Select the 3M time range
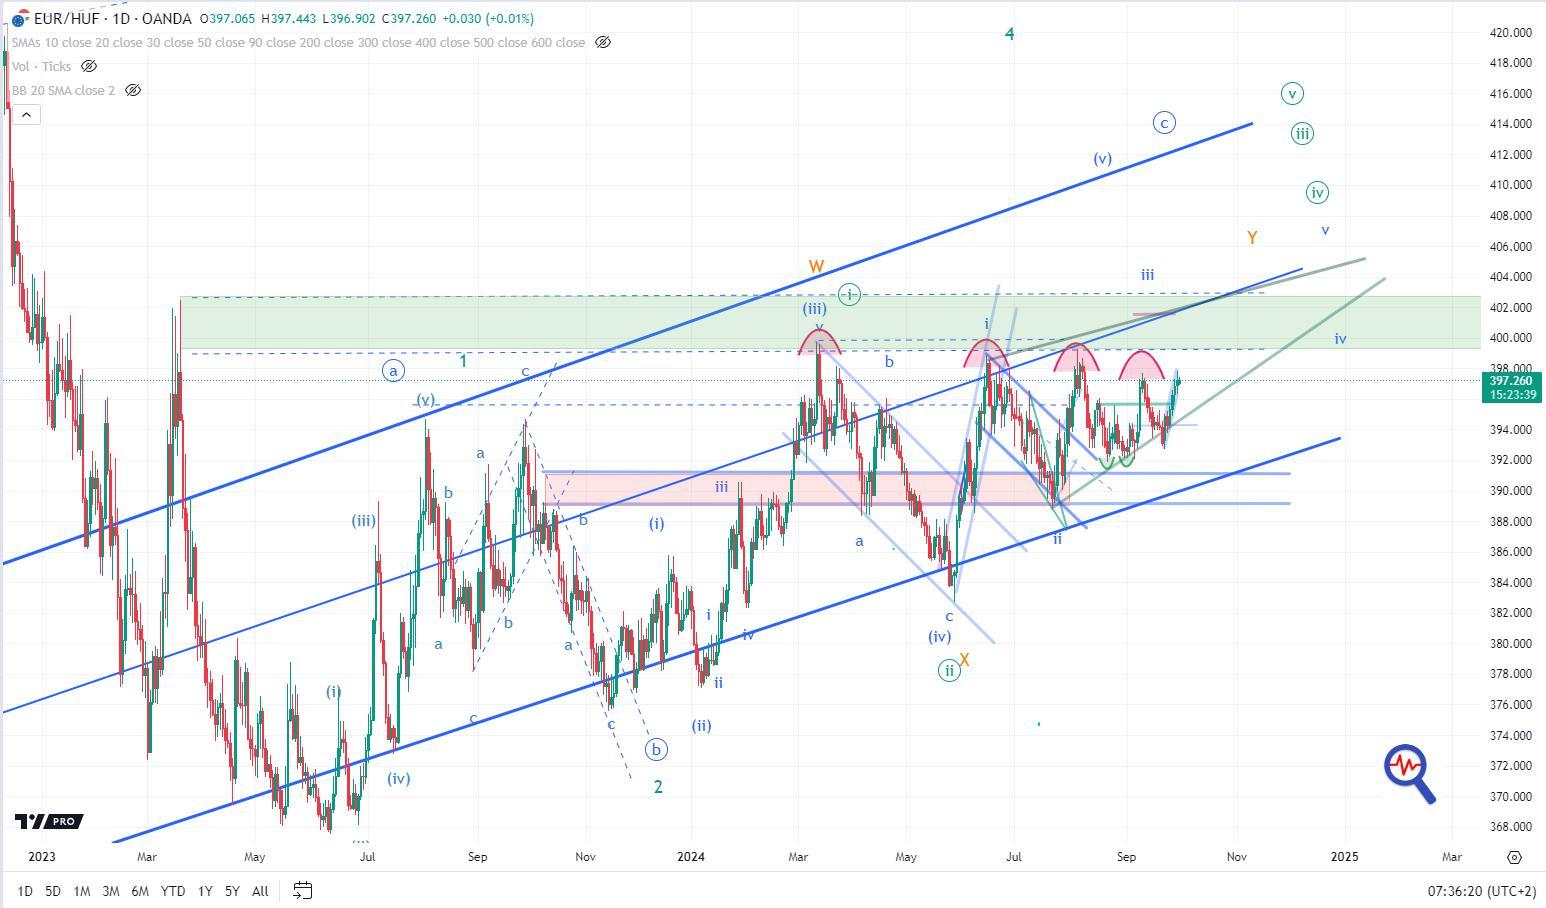Viewport: 1546px width, 908px height. pos(111,890)
